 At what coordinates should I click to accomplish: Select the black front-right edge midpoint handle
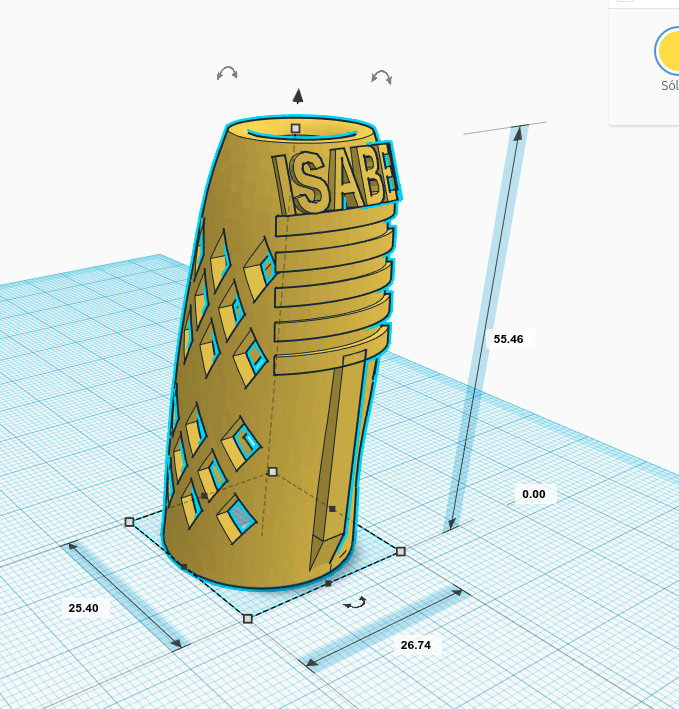point(329,583)
